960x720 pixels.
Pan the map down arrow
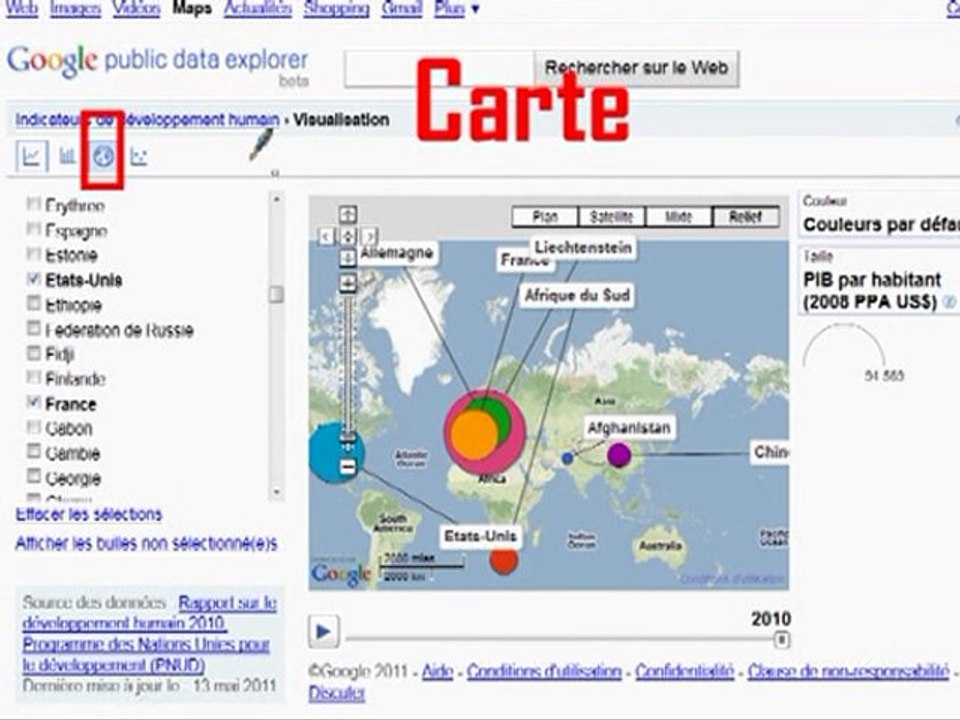348,258
